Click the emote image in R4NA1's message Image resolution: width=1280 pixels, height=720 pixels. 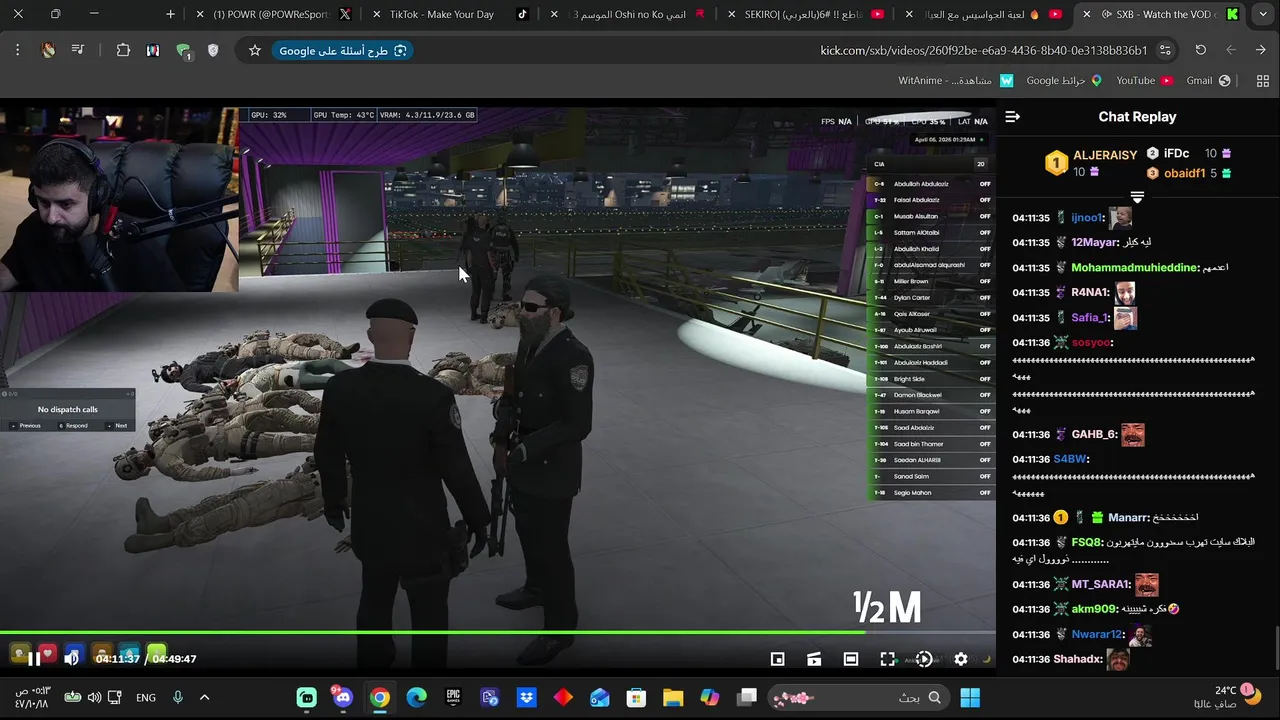pyautogui.click(x=1125, y=293)
